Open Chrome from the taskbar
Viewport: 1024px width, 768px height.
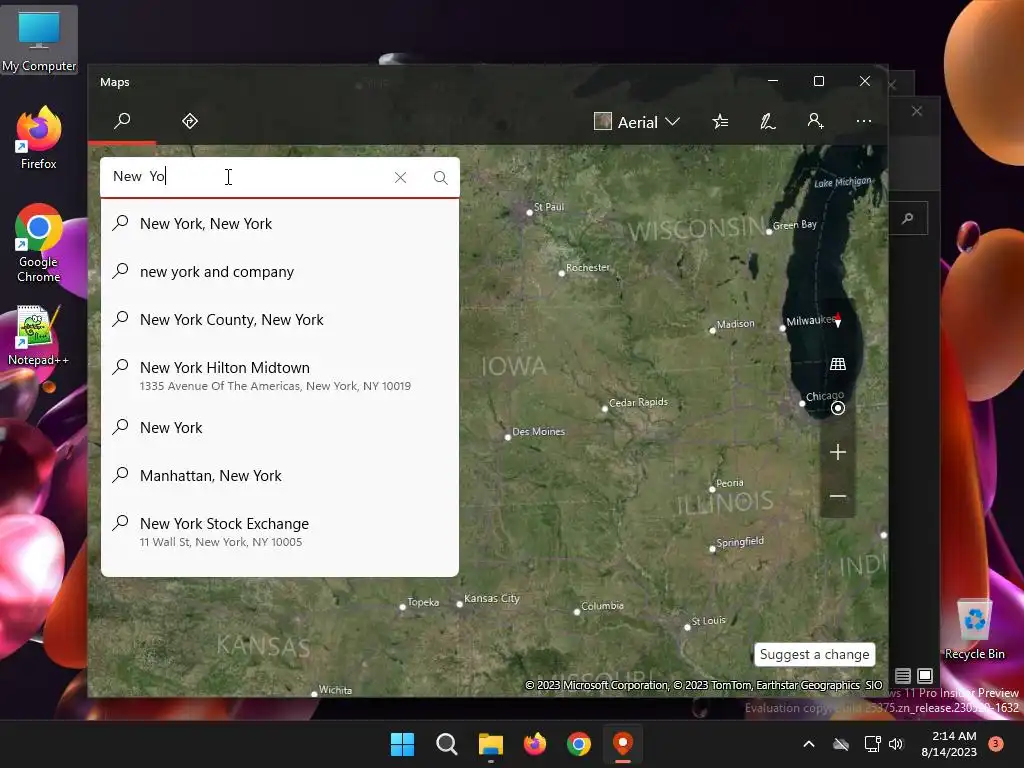click(579, 744)
